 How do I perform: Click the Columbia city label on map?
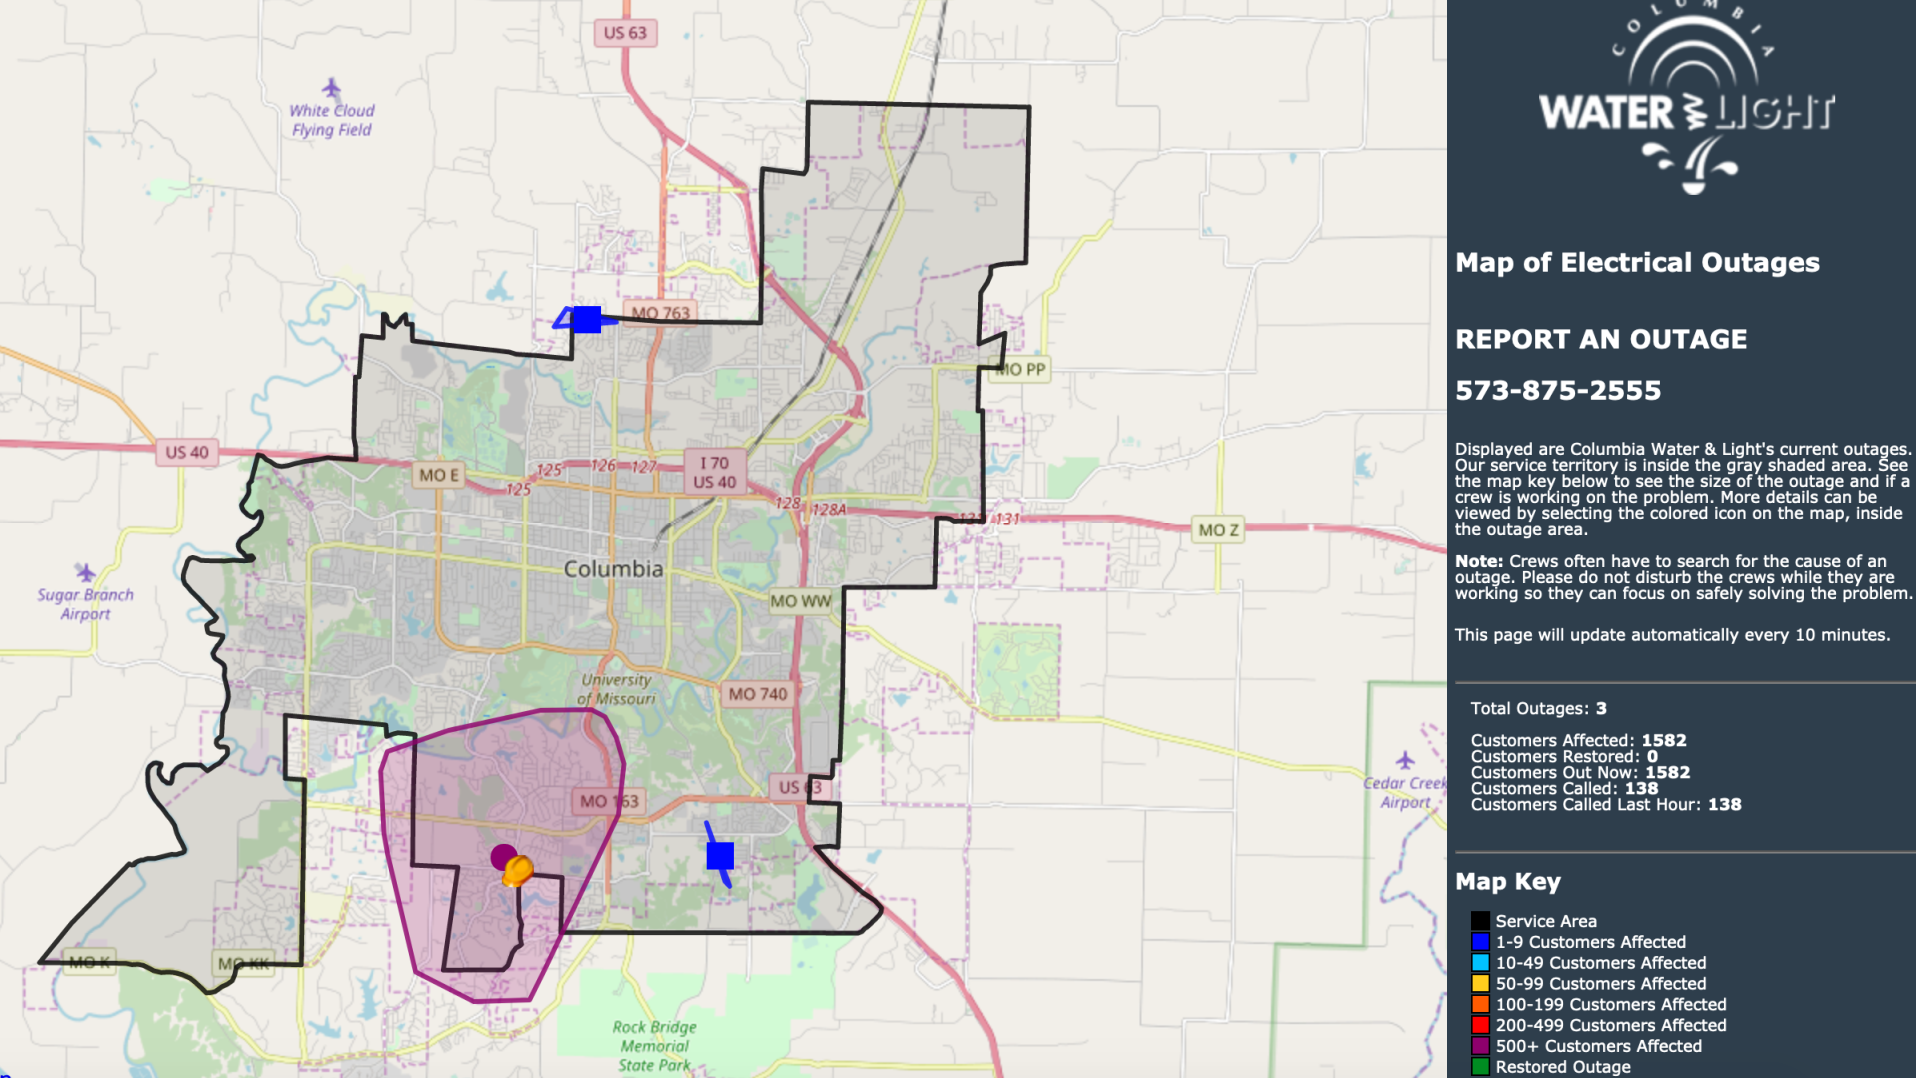point(613,569)
